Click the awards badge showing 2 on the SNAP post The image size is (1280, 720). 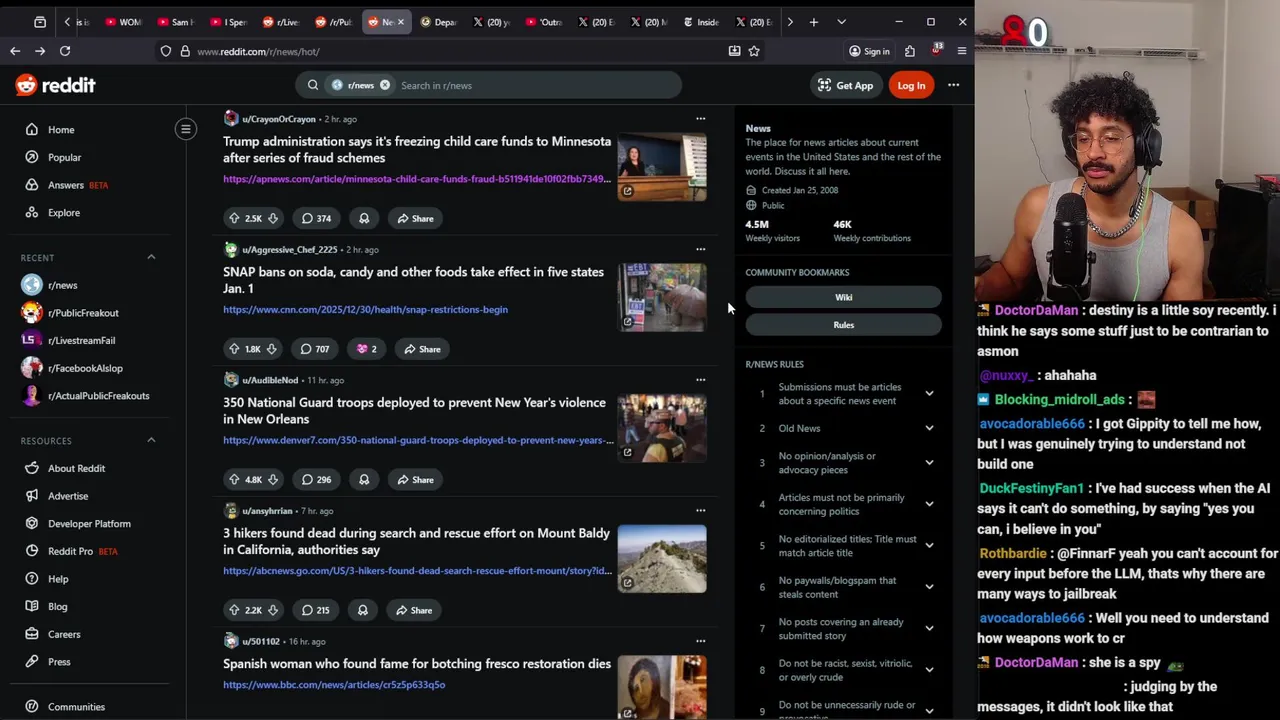pyautogui.click(x=366, y=349)
